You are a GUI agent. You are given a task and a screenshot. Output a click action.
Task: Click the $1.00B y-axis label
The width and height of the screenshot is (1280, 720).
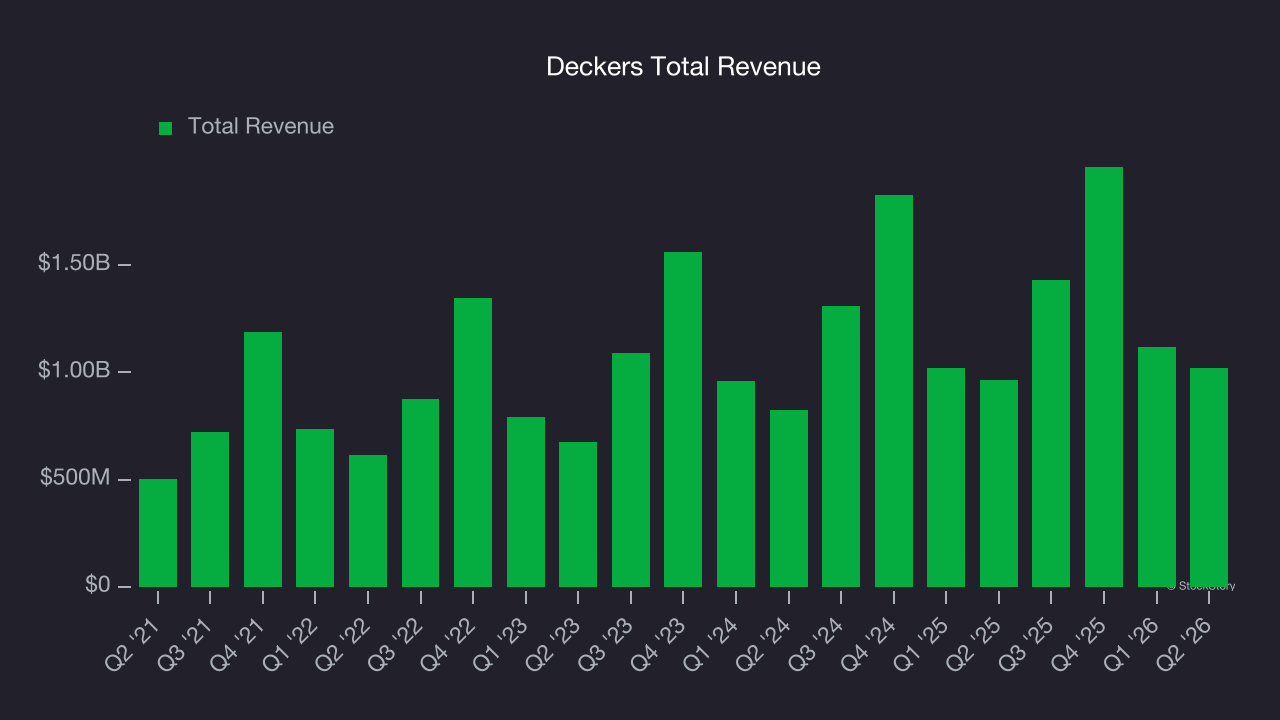(x=74, y=370)
